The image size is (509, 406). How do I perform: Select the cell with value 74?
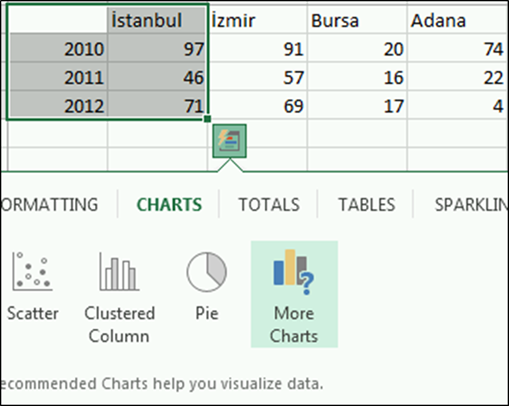pos(458,49)
